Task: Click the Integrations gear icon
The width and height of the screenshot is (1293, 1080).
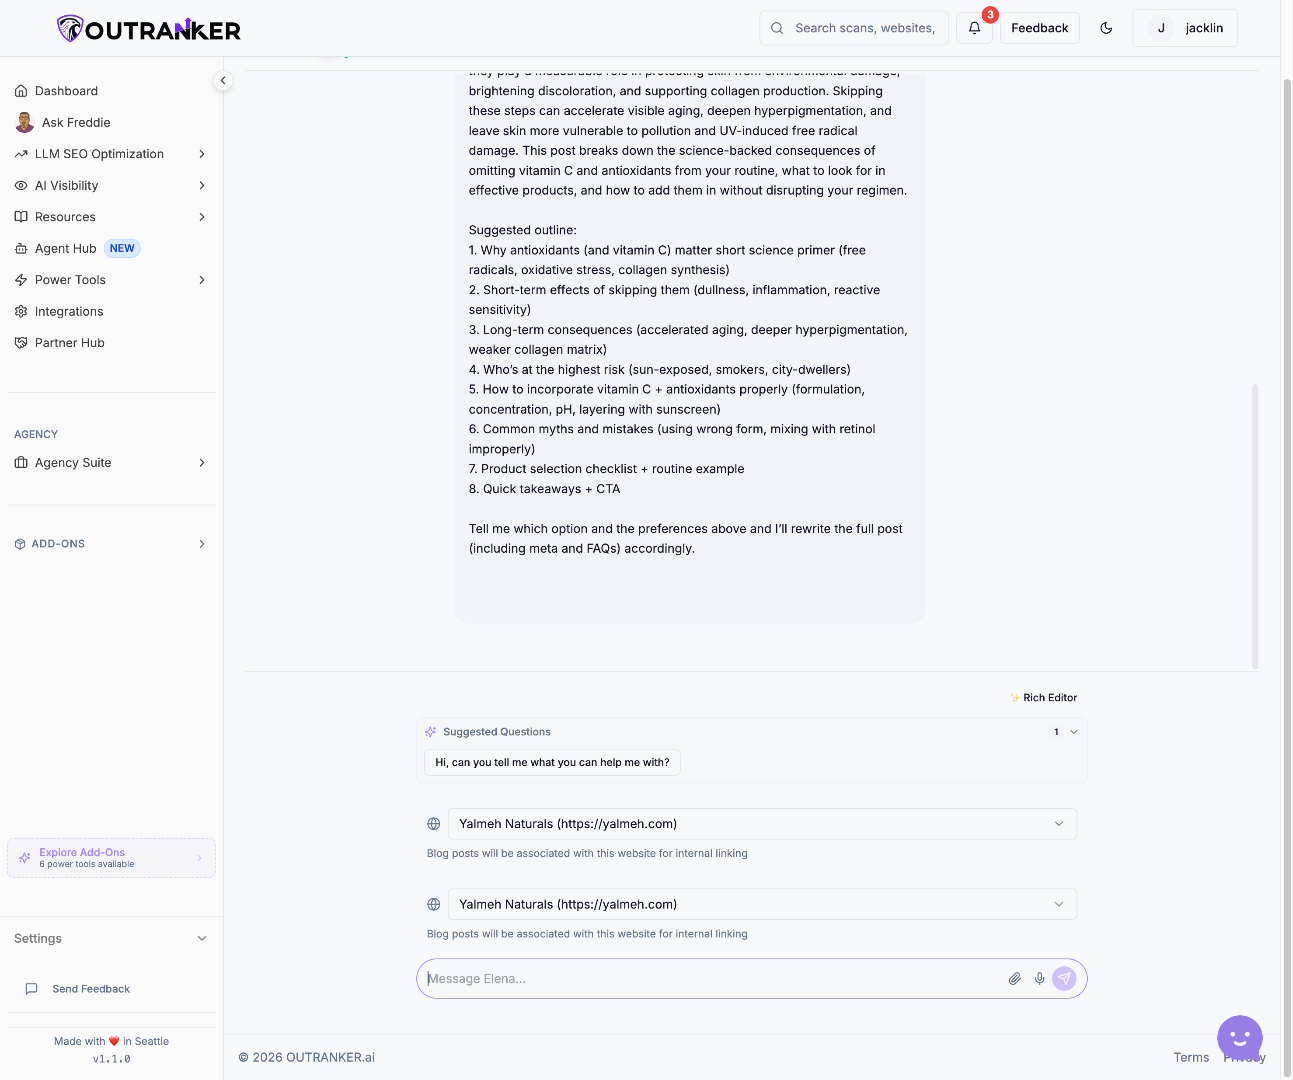Action: point(21,312)
